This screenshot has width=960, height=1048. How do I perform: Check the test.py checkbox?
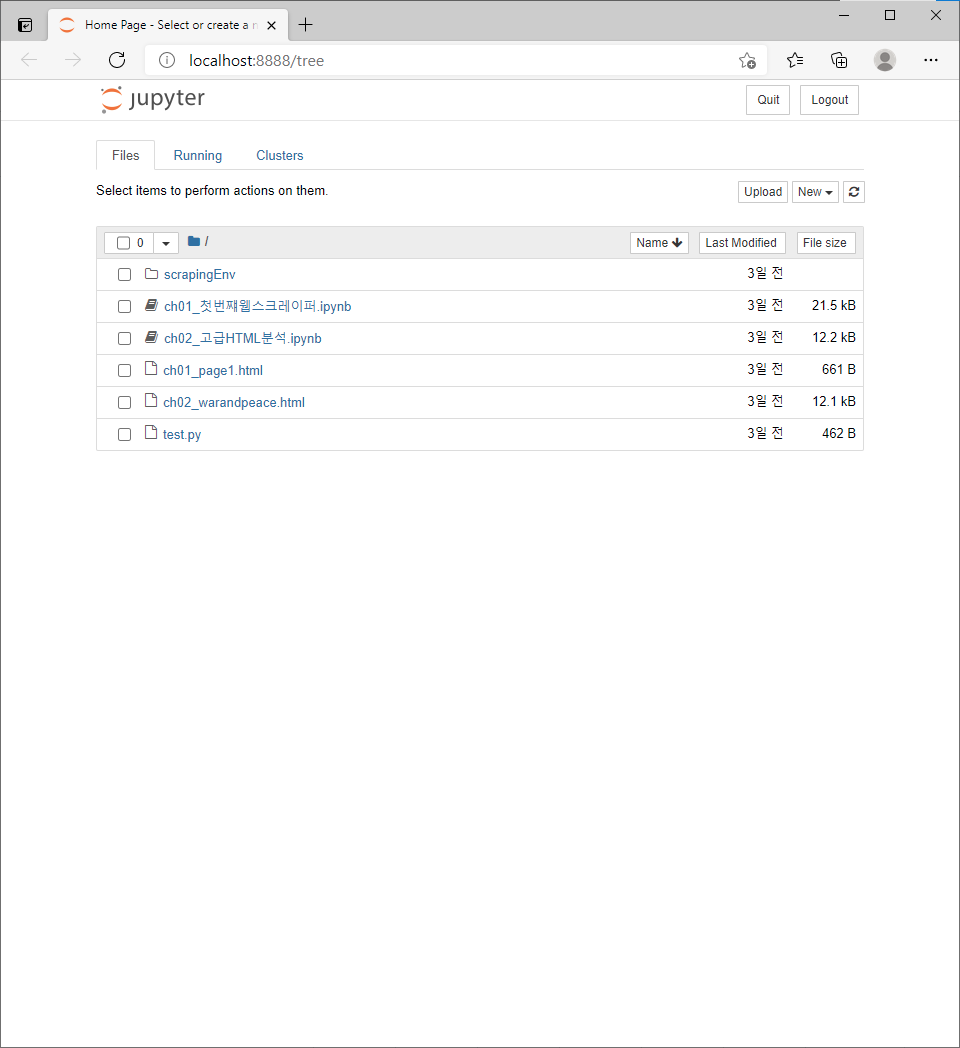(x=124, y=434)
